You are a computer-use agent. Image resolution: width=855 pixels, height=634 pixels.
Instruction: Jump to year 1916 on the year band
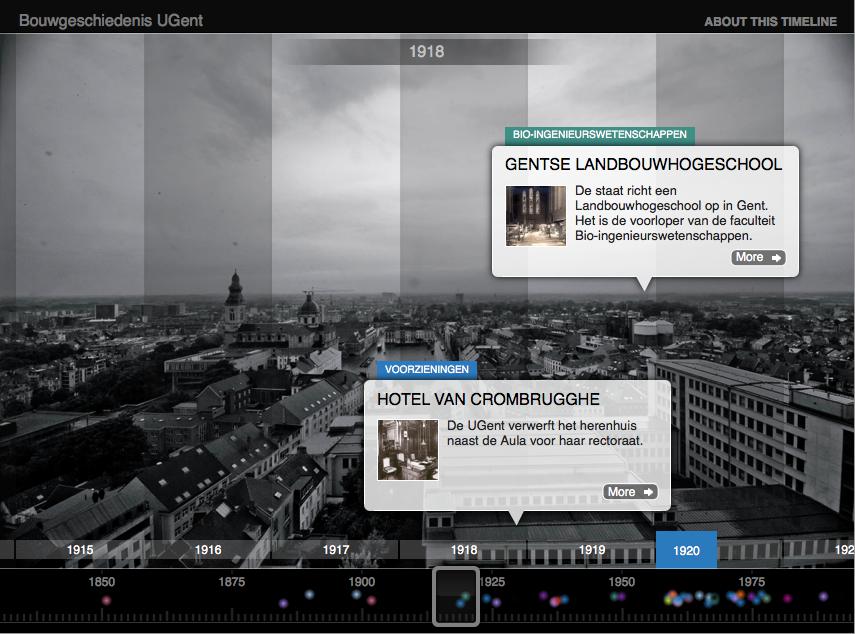click(208, 550)
